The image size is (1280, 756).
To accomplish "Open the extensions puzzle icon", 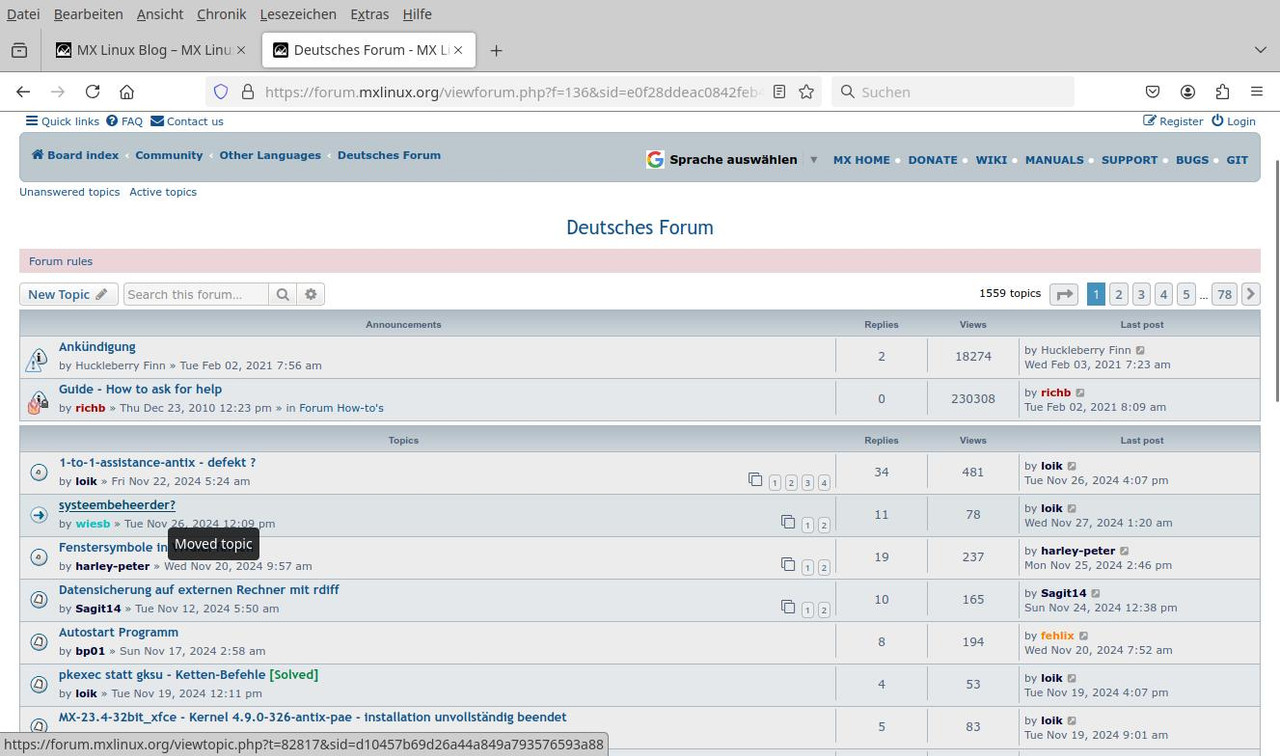I will pyautogui.click(x=1222, y=91).
